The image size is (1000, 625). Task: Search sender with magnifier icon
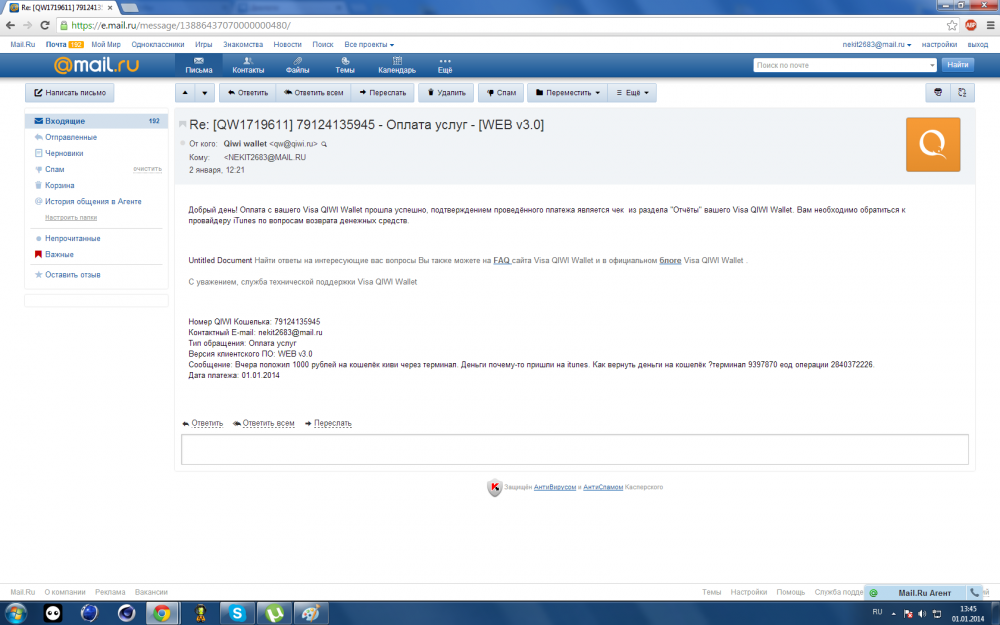(324, 144)
